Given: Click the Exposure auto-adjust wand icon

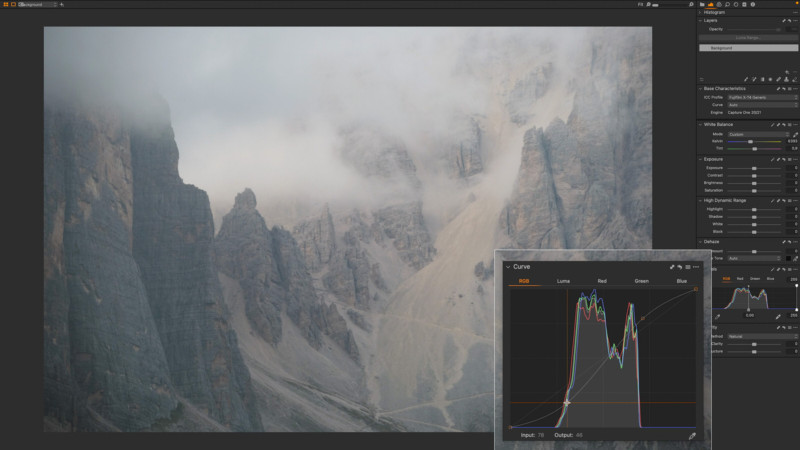Looking at the screenshot, I should point(773,159).
